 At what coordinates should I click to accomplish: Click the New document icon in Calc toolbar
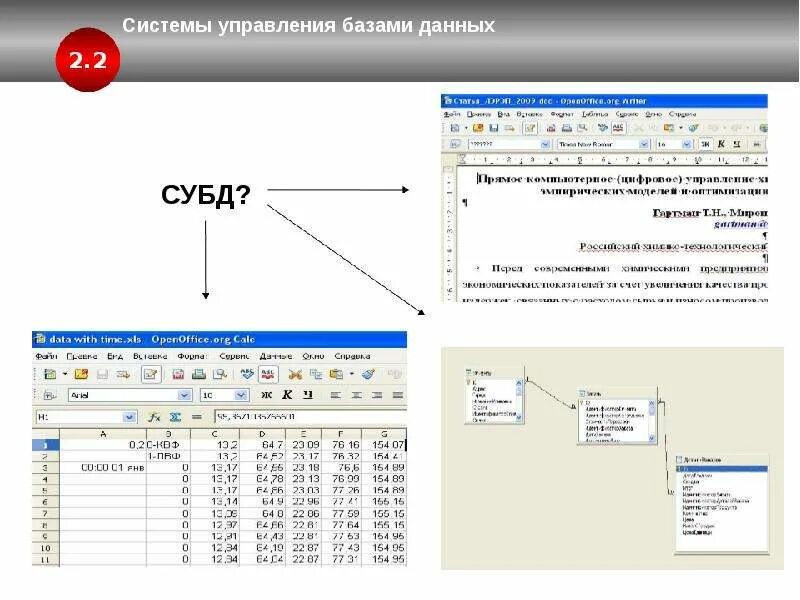[x=50, y=374]
